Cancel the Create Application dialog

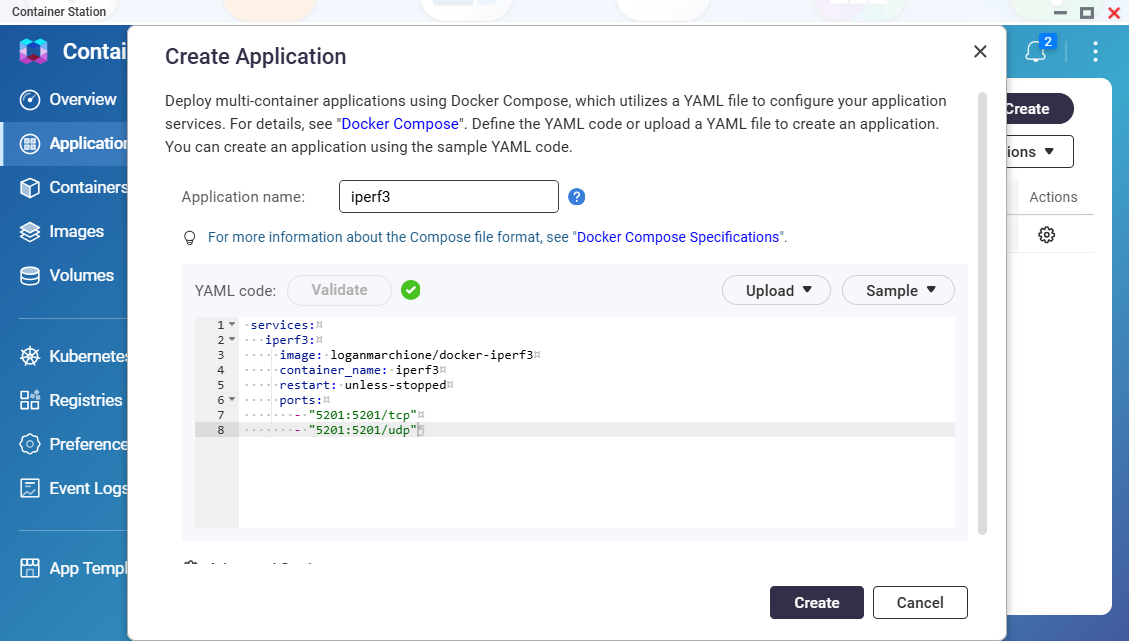pyautogui.click(x=919, y=603)
